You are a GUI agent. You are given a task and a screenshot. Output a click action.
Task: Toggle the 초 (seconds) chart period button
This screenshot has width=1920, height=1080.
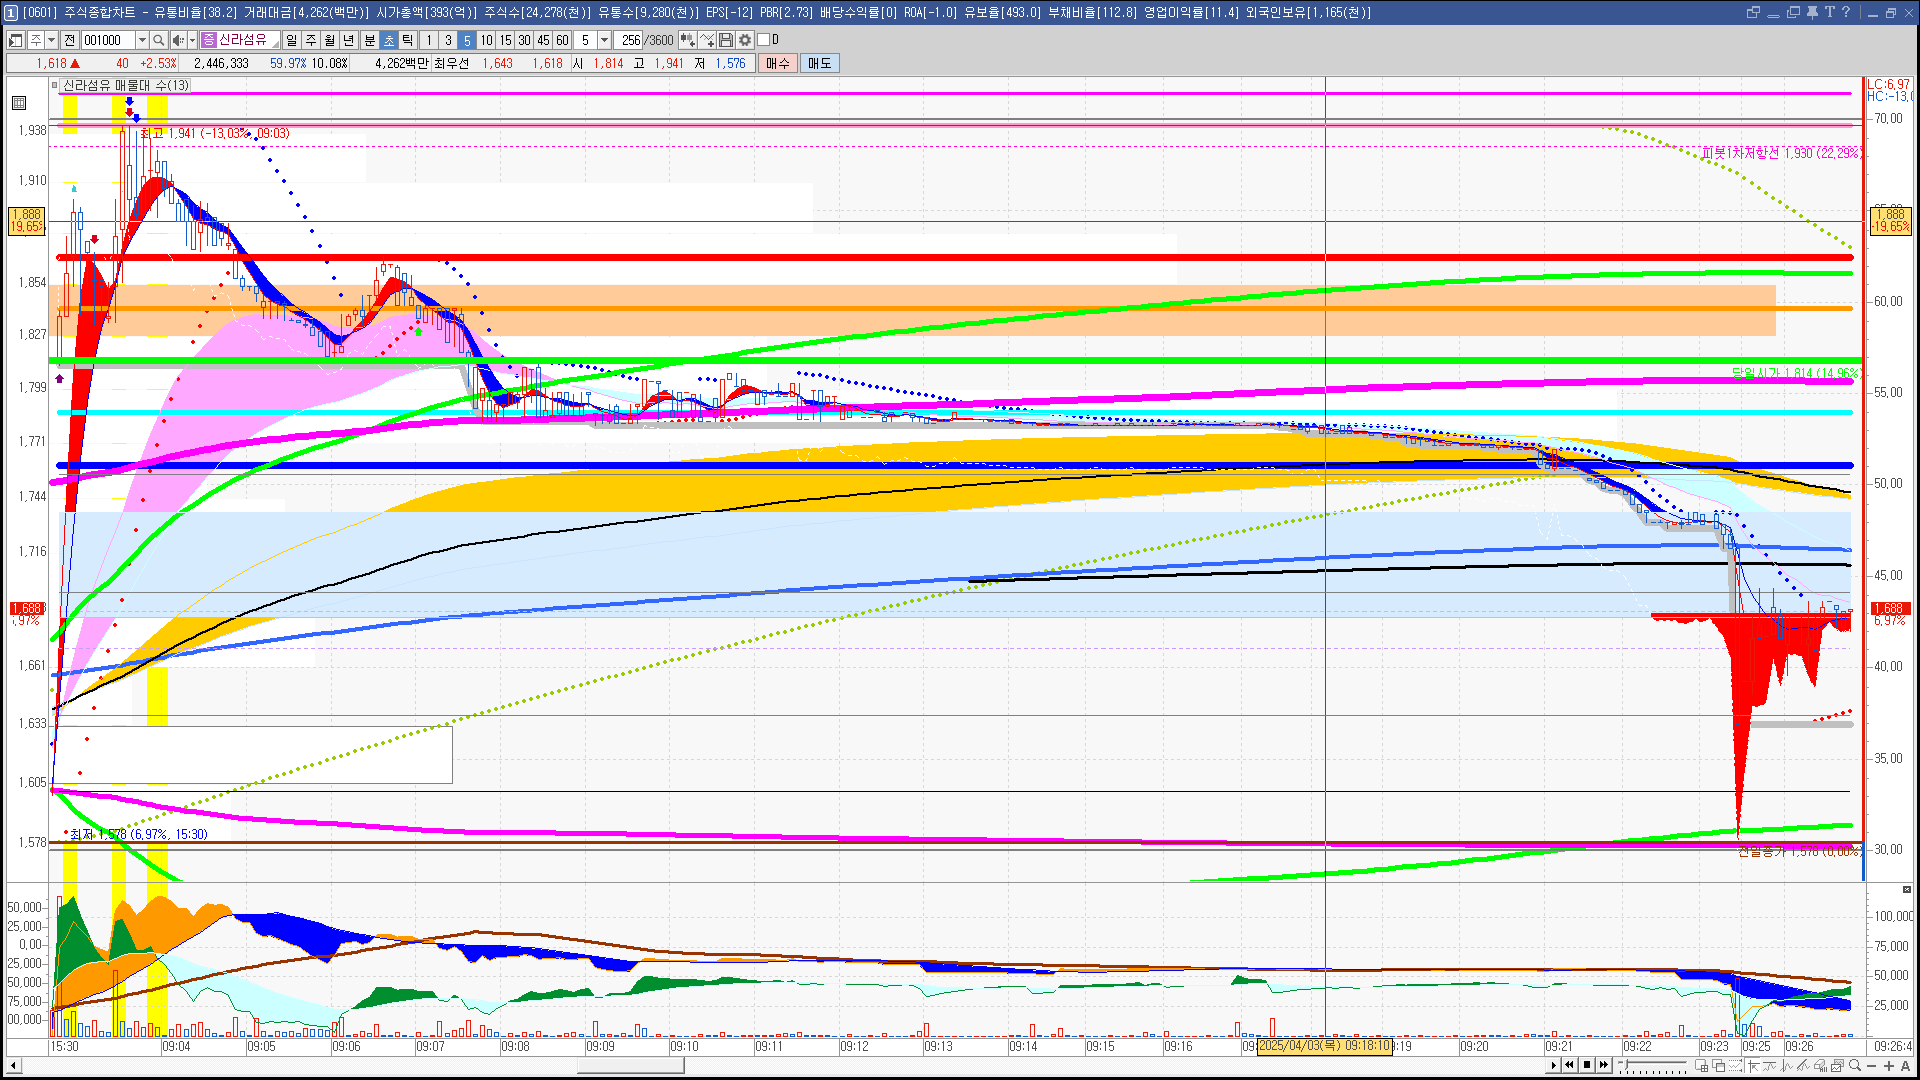coord(389,40)
